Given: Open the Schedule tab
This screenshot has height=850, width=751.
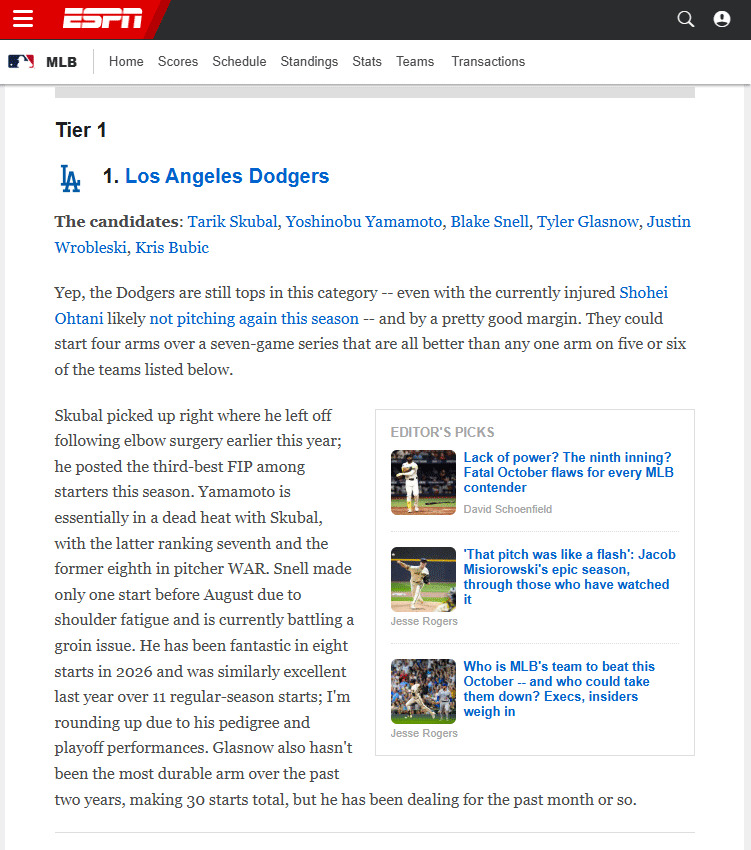Looking at the screenshot, I should click(239, 61).
